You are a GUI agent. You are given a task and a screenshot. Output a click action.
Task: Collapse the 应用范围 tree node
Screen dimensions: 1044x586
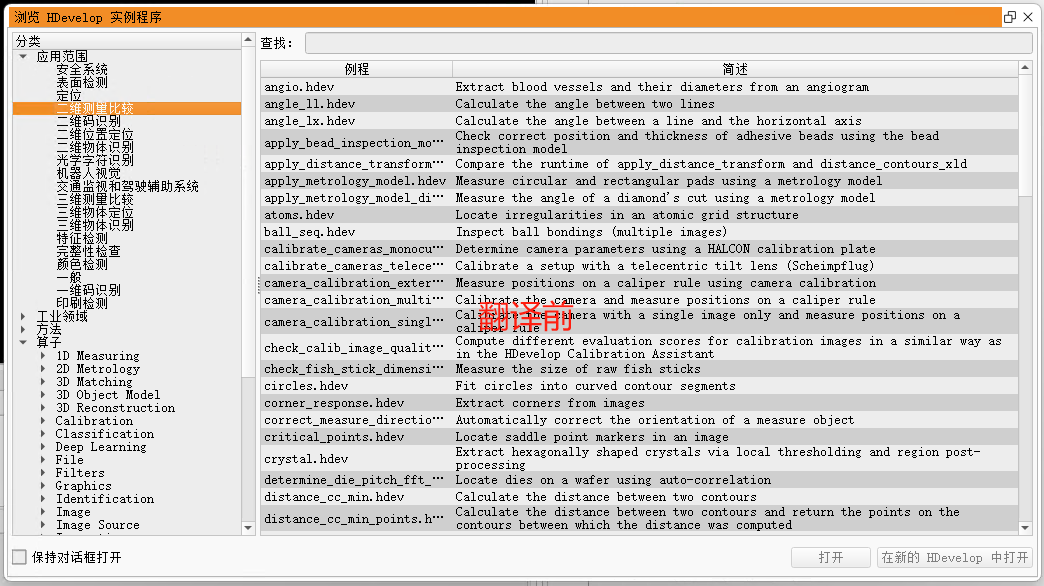click(23, 57)
